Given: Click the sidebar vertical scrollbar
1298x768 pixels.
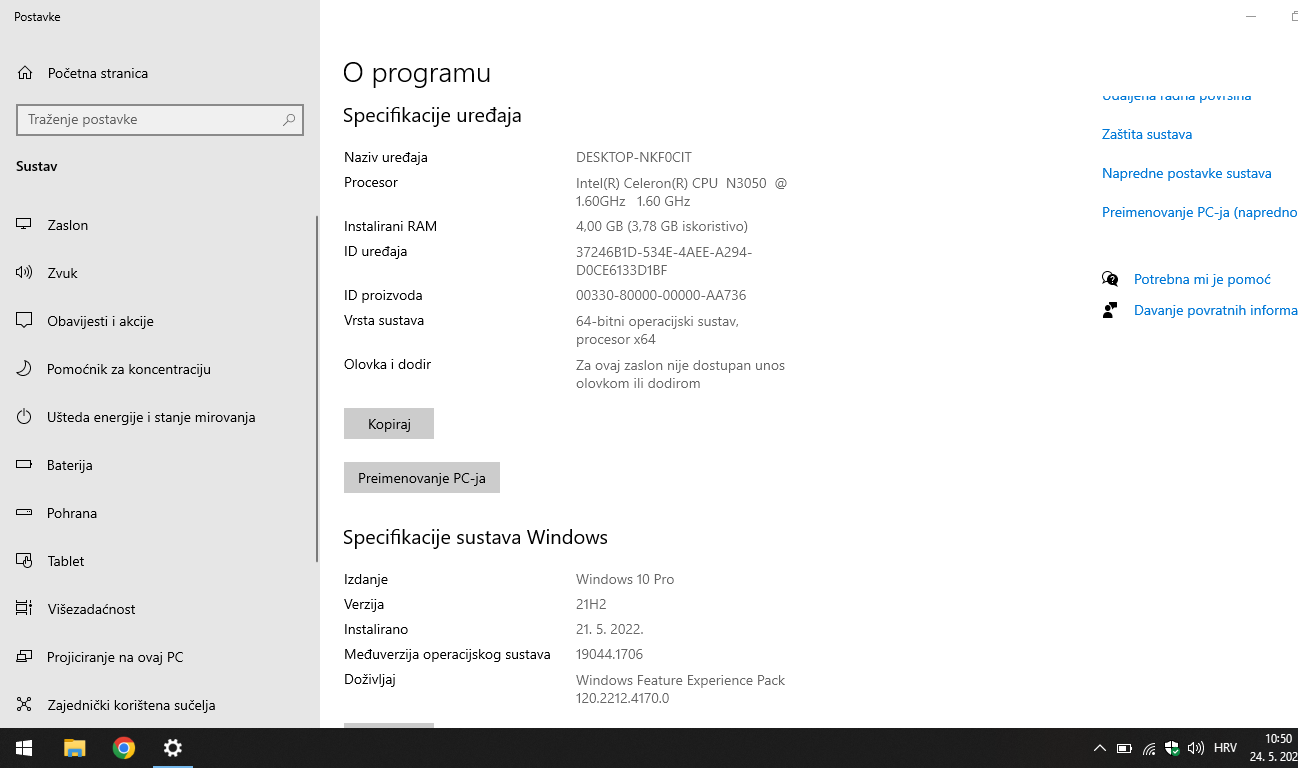Looking at the screenshot, I should pyautogui.click(x=317, y=388).
